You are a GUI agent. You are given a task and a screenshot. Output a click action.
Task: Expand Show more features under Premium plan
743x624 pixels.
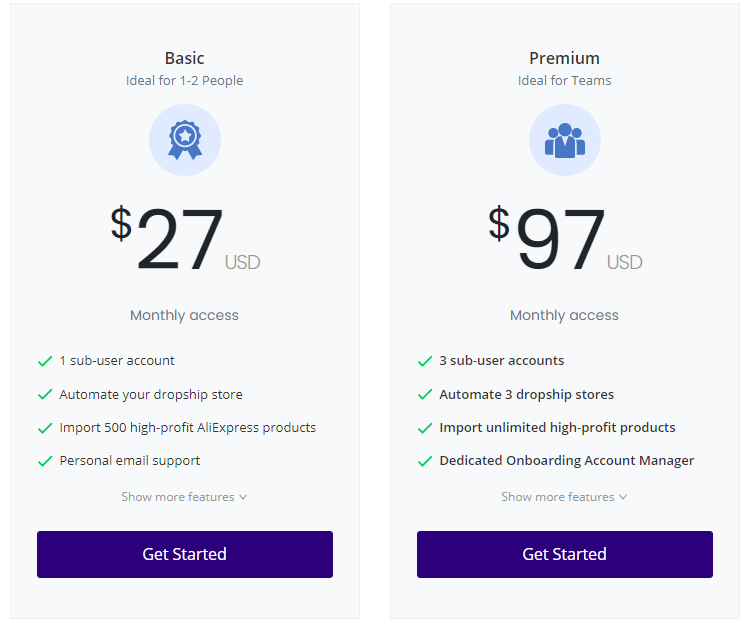pos(564,497)
